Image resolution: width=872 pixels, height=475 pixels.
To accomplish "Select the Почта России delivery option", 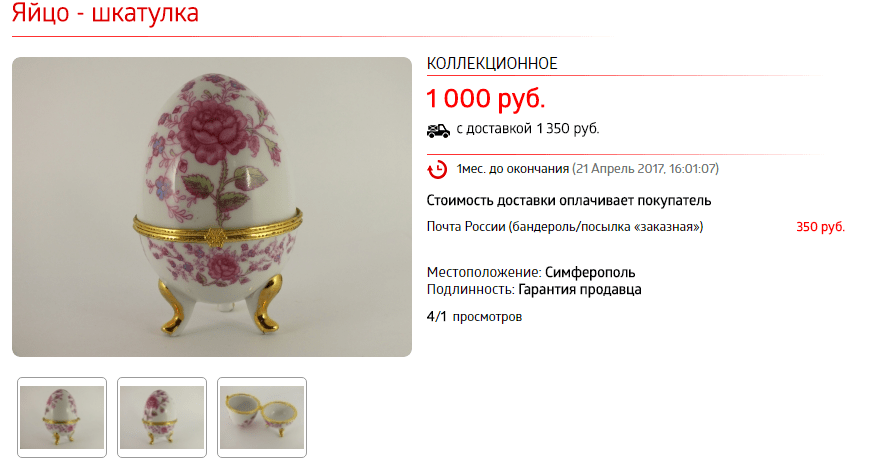I will click(x=565, y=227).
